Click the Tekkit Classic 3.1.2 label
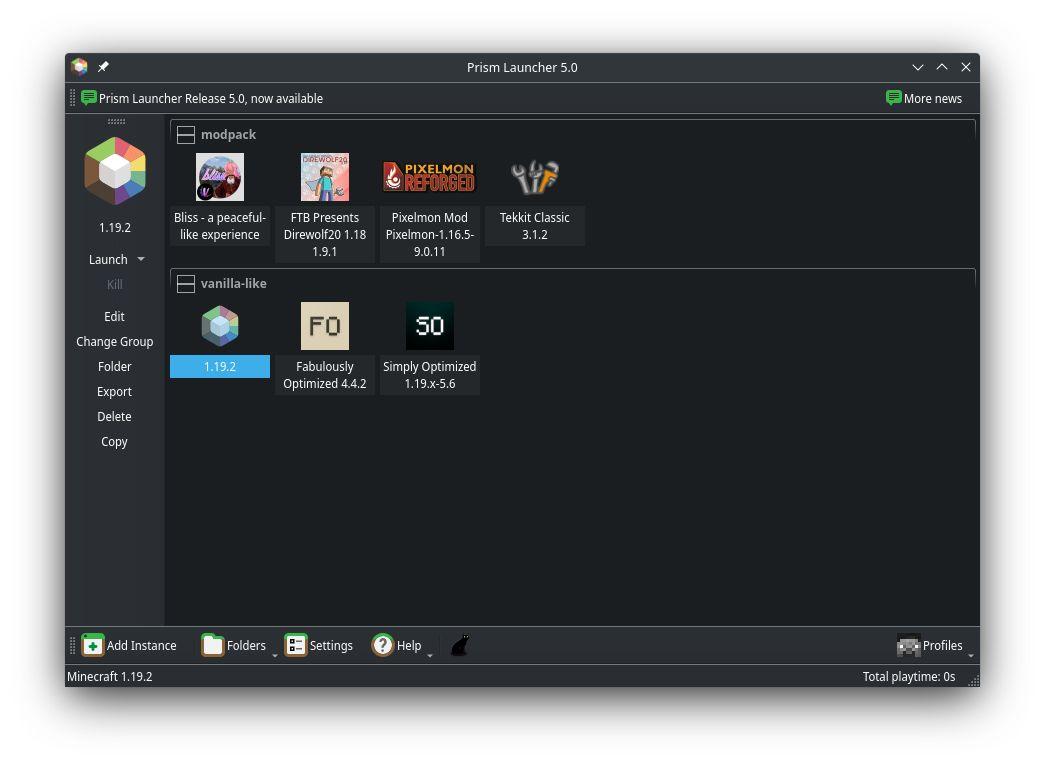Viewport: 1045px width, 764px height. tap(534, 226)
